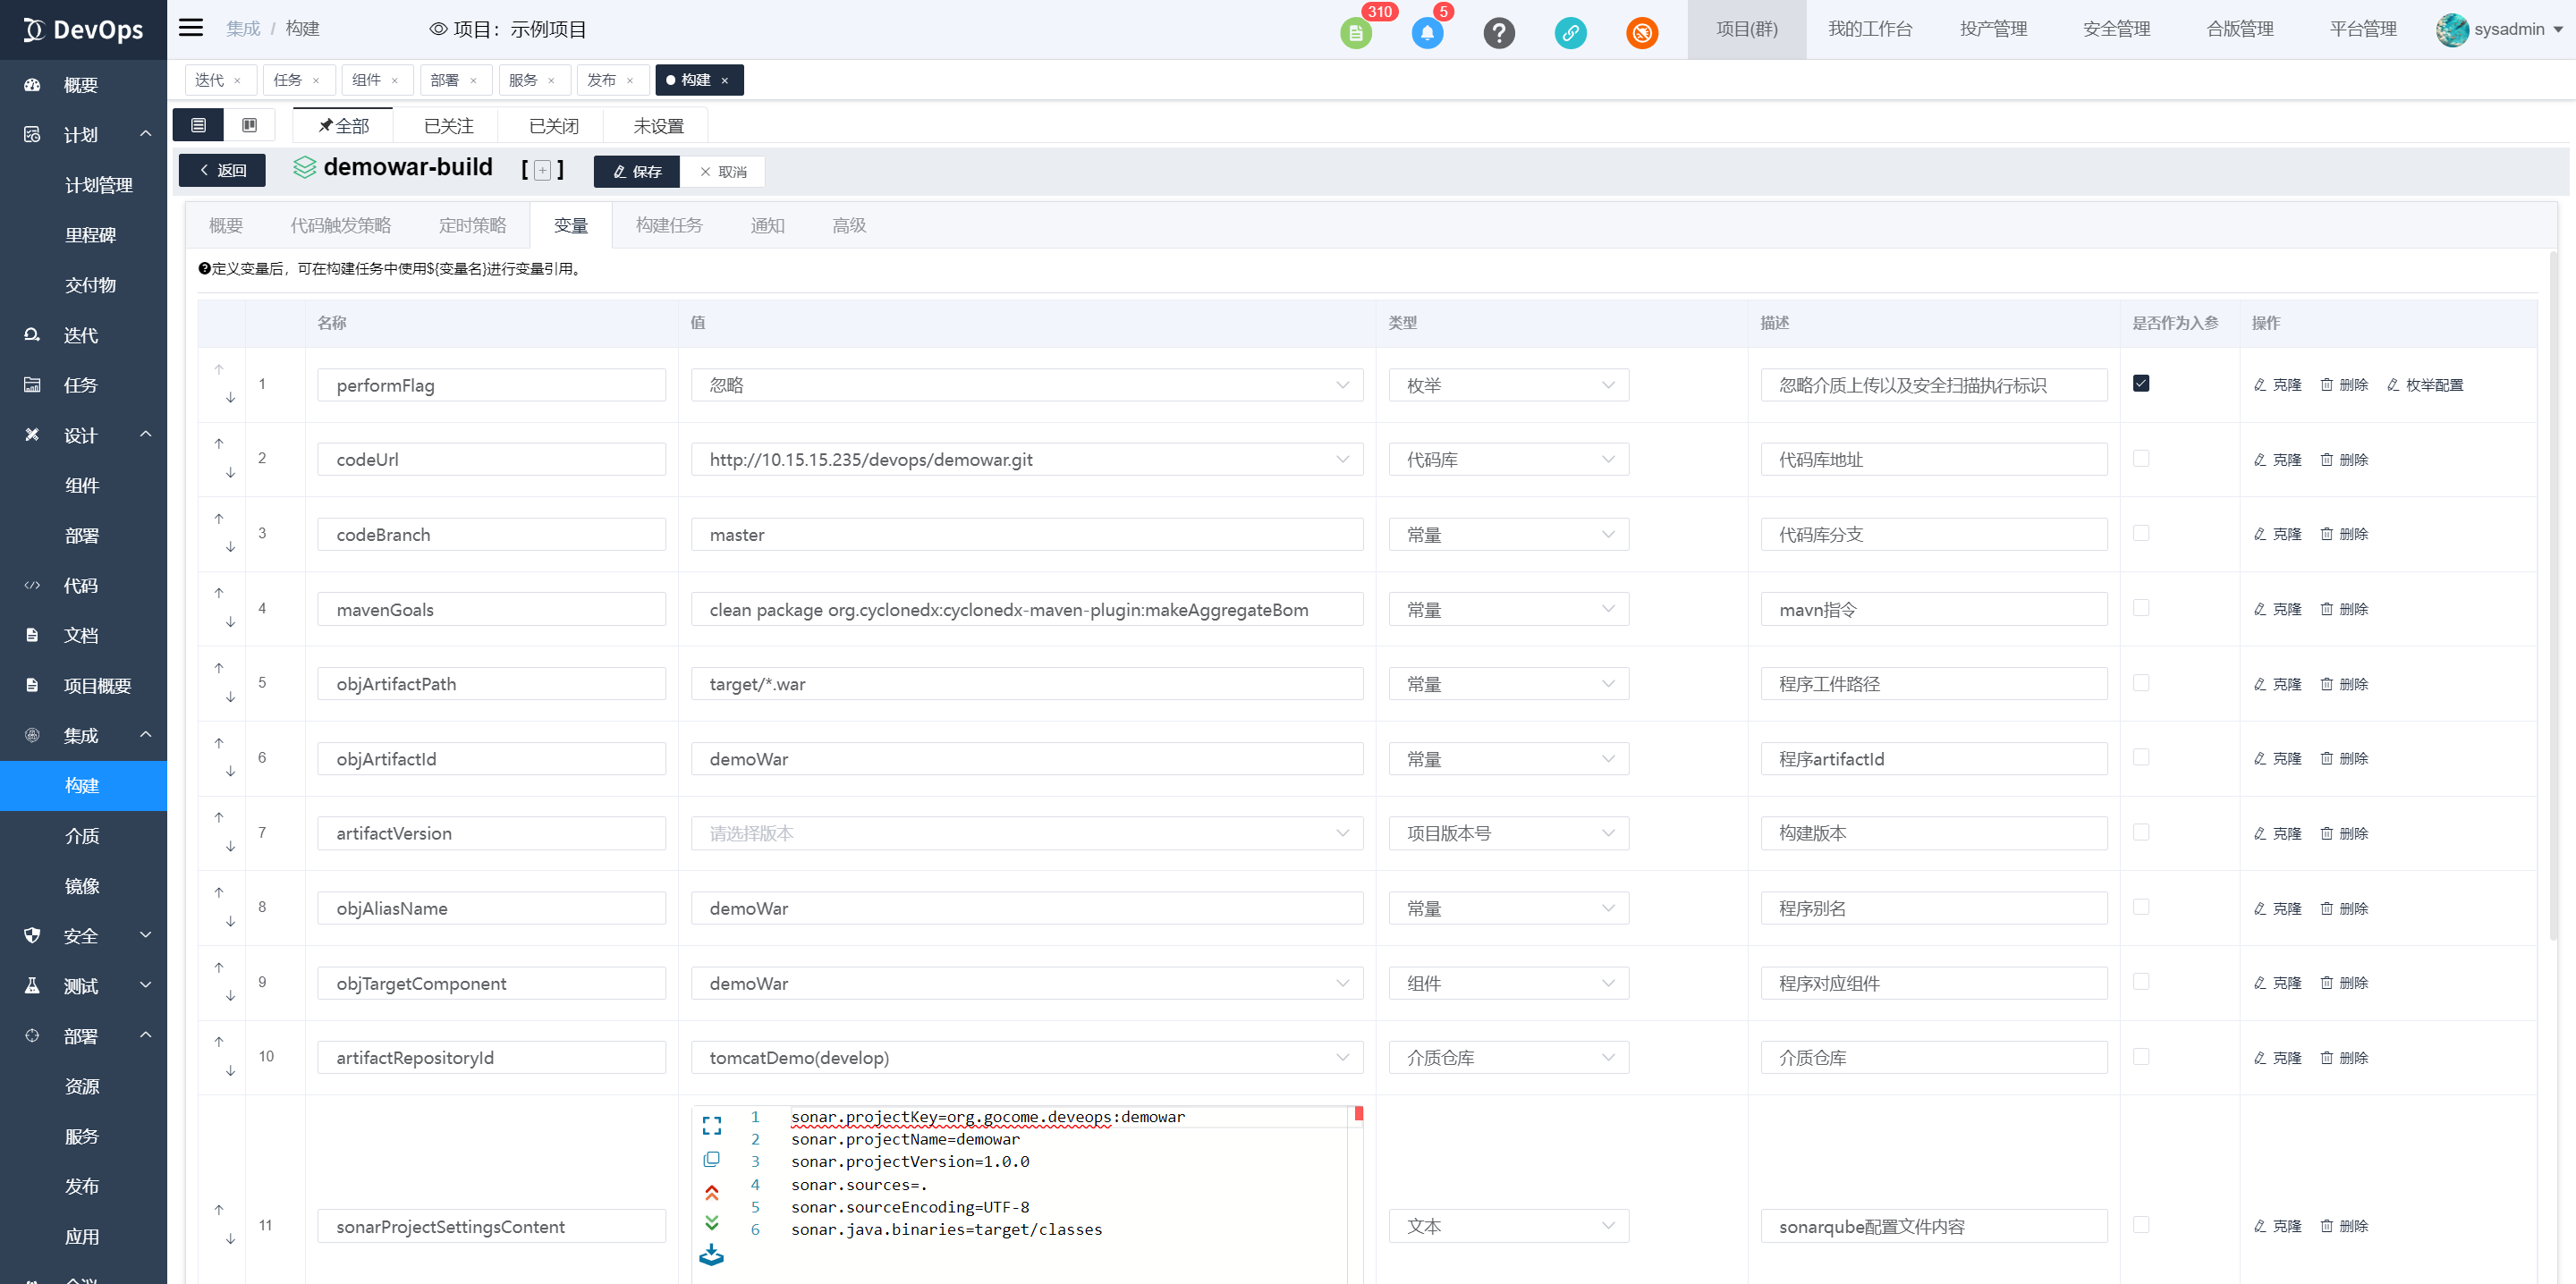Click the green document icon with 310 badge
This screenshot has height=1284, width=2576.
(1355, 33)
